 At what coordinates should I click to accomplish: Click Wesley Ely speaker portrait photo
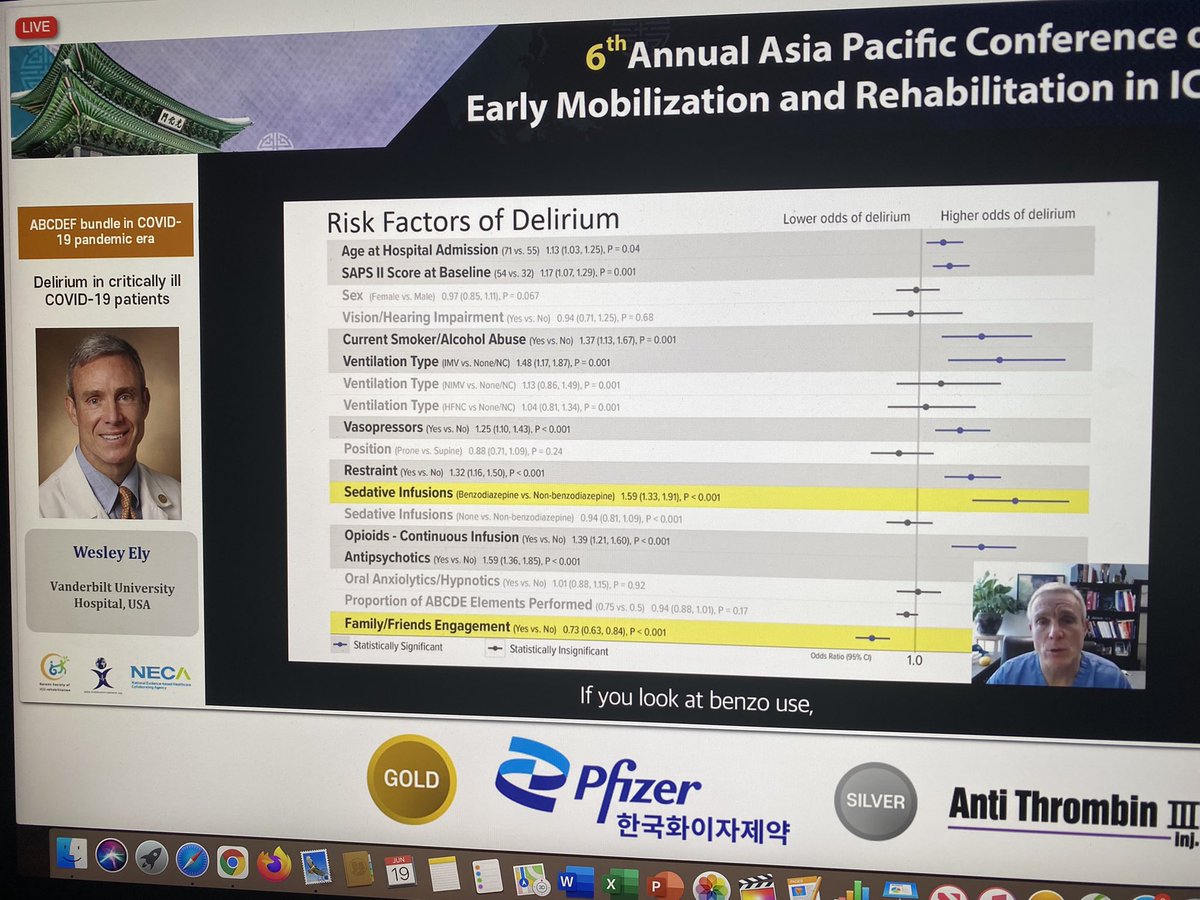tap(109, 423)
